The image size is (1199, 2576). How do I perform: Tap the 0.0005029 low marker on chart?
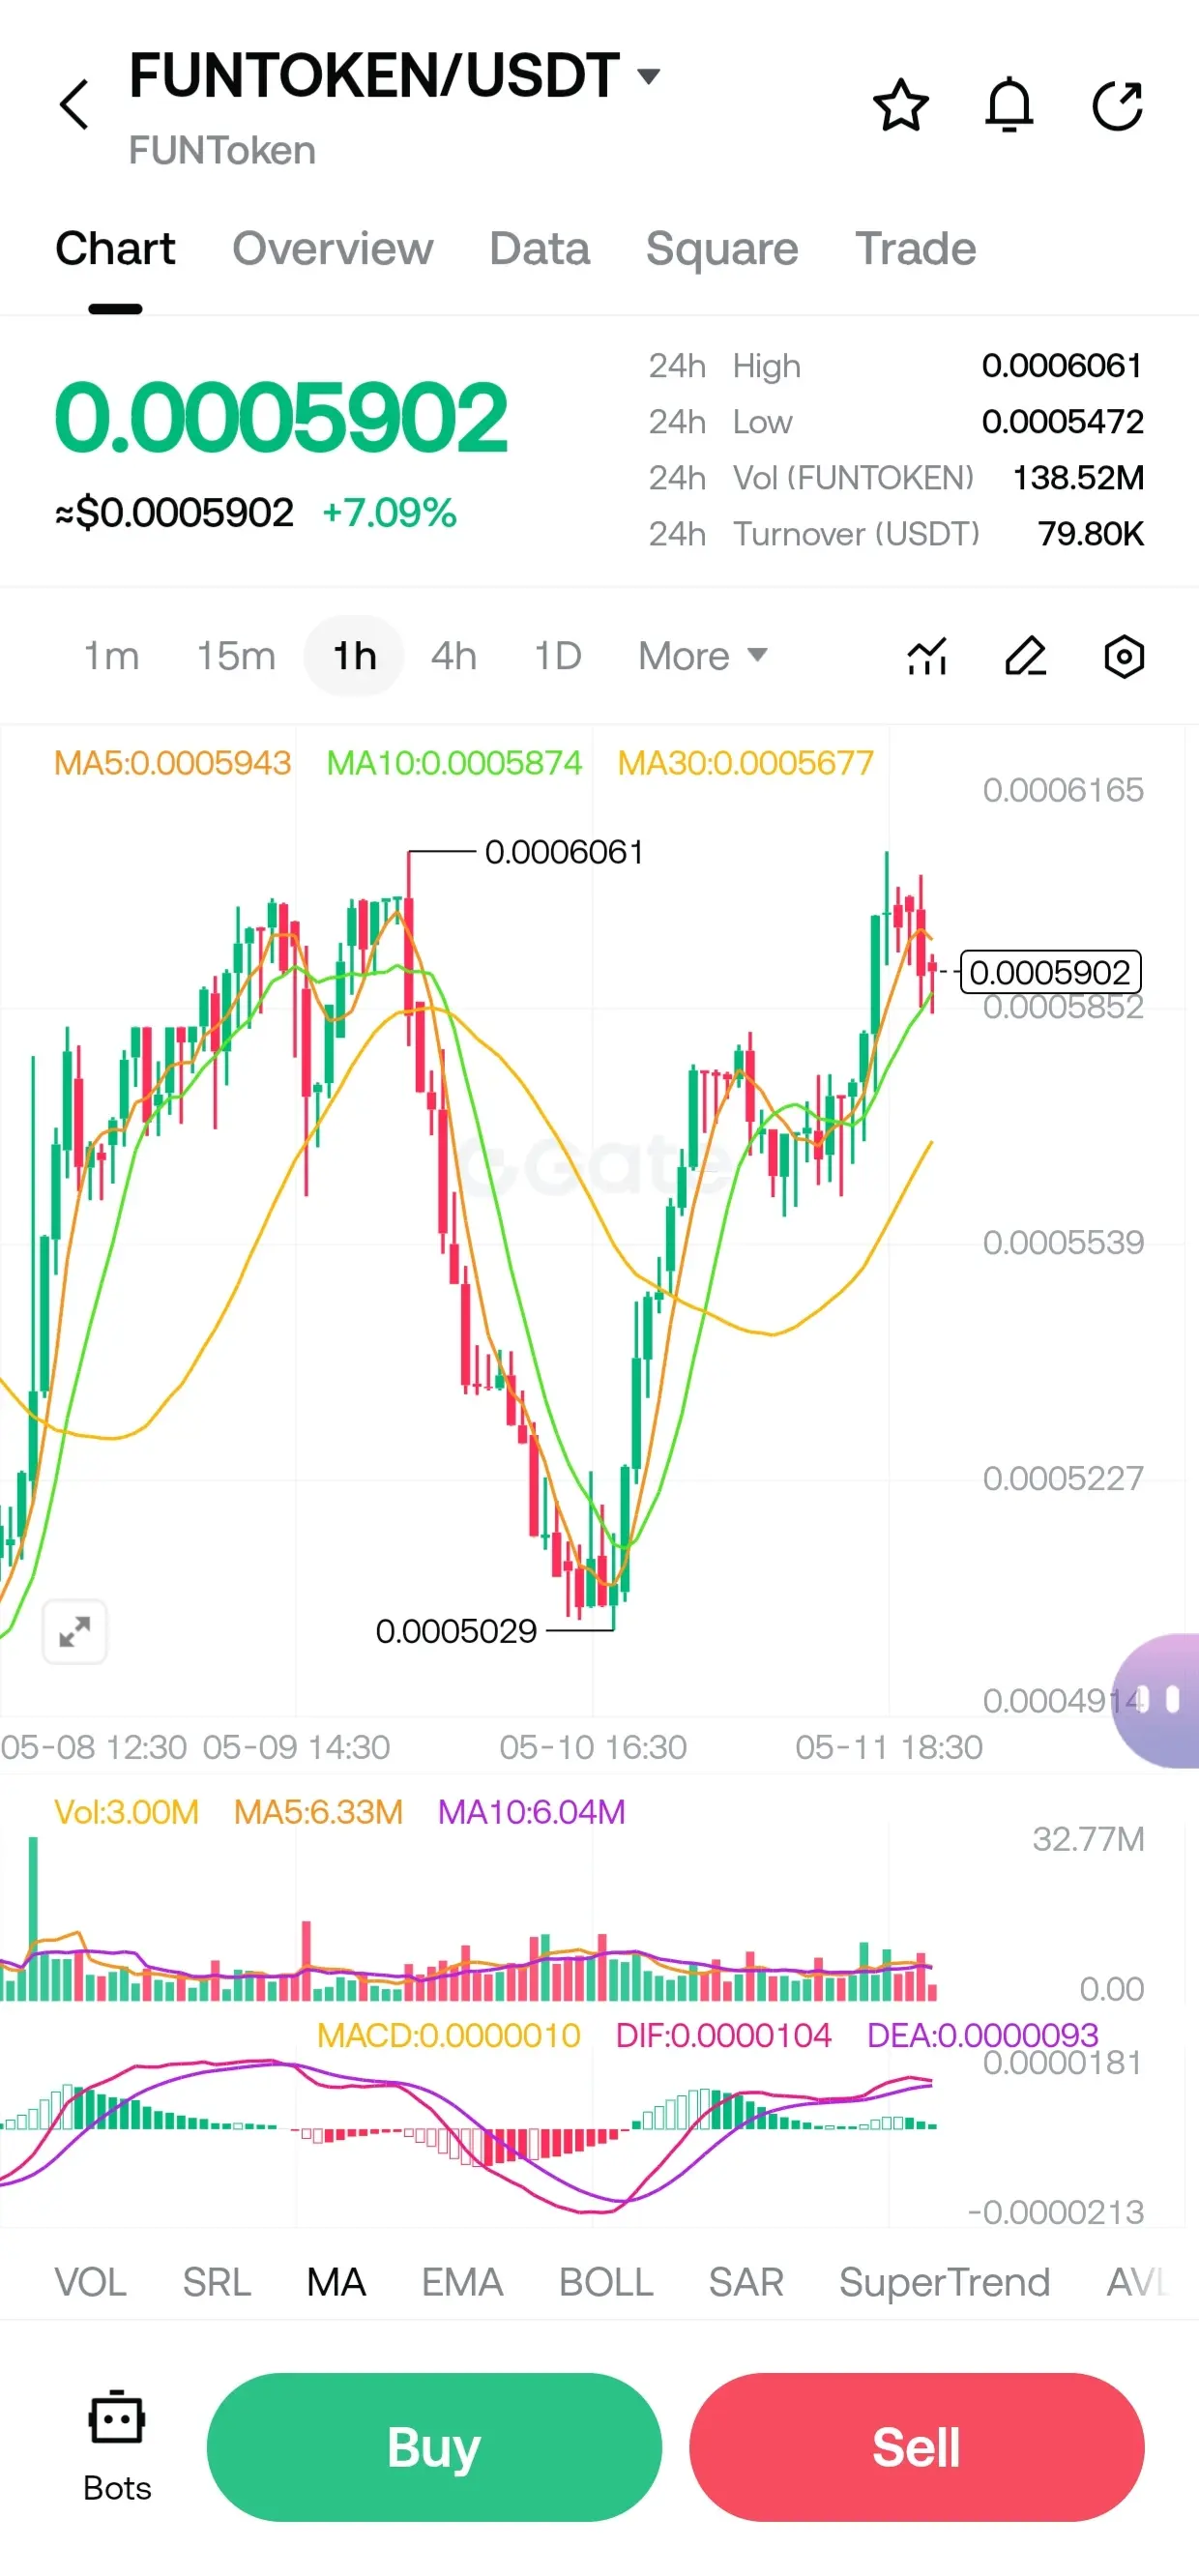[456, 1631]
